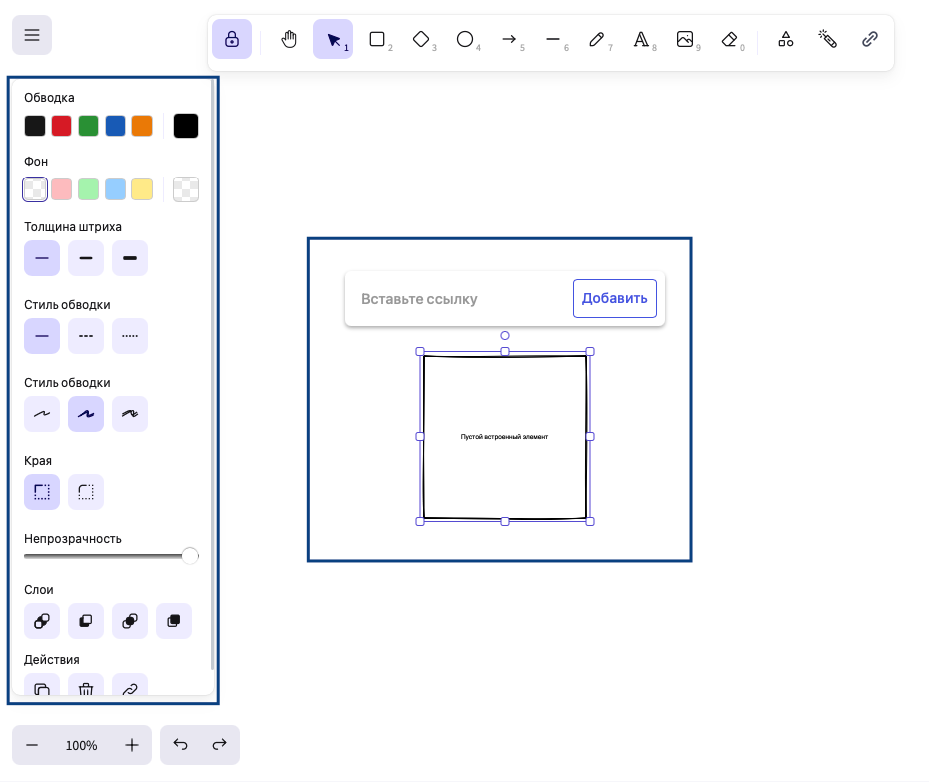This screenshot has width=929, height=782.
Task: Switch edges to rounded corners
Action: pos(86,492)
